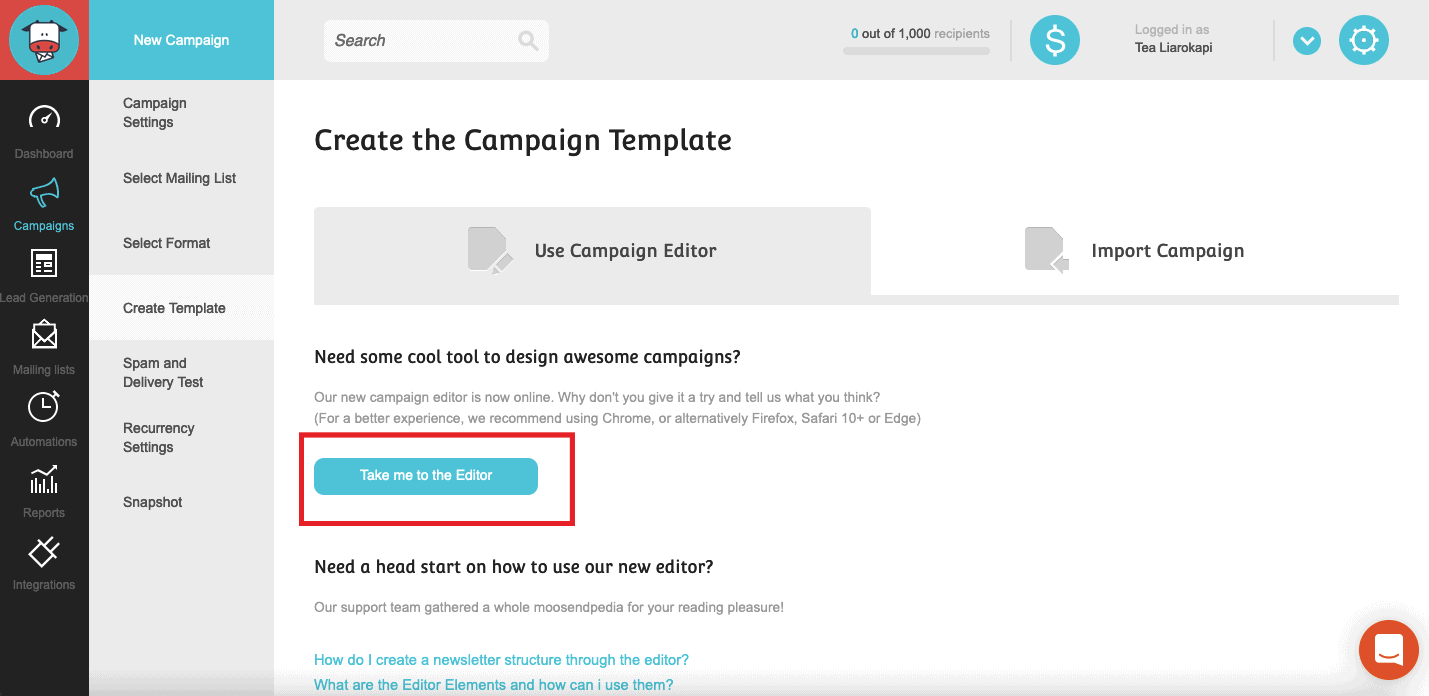Switch to Import Campaign tab
1429x696 pixels.
point(1135,251)
